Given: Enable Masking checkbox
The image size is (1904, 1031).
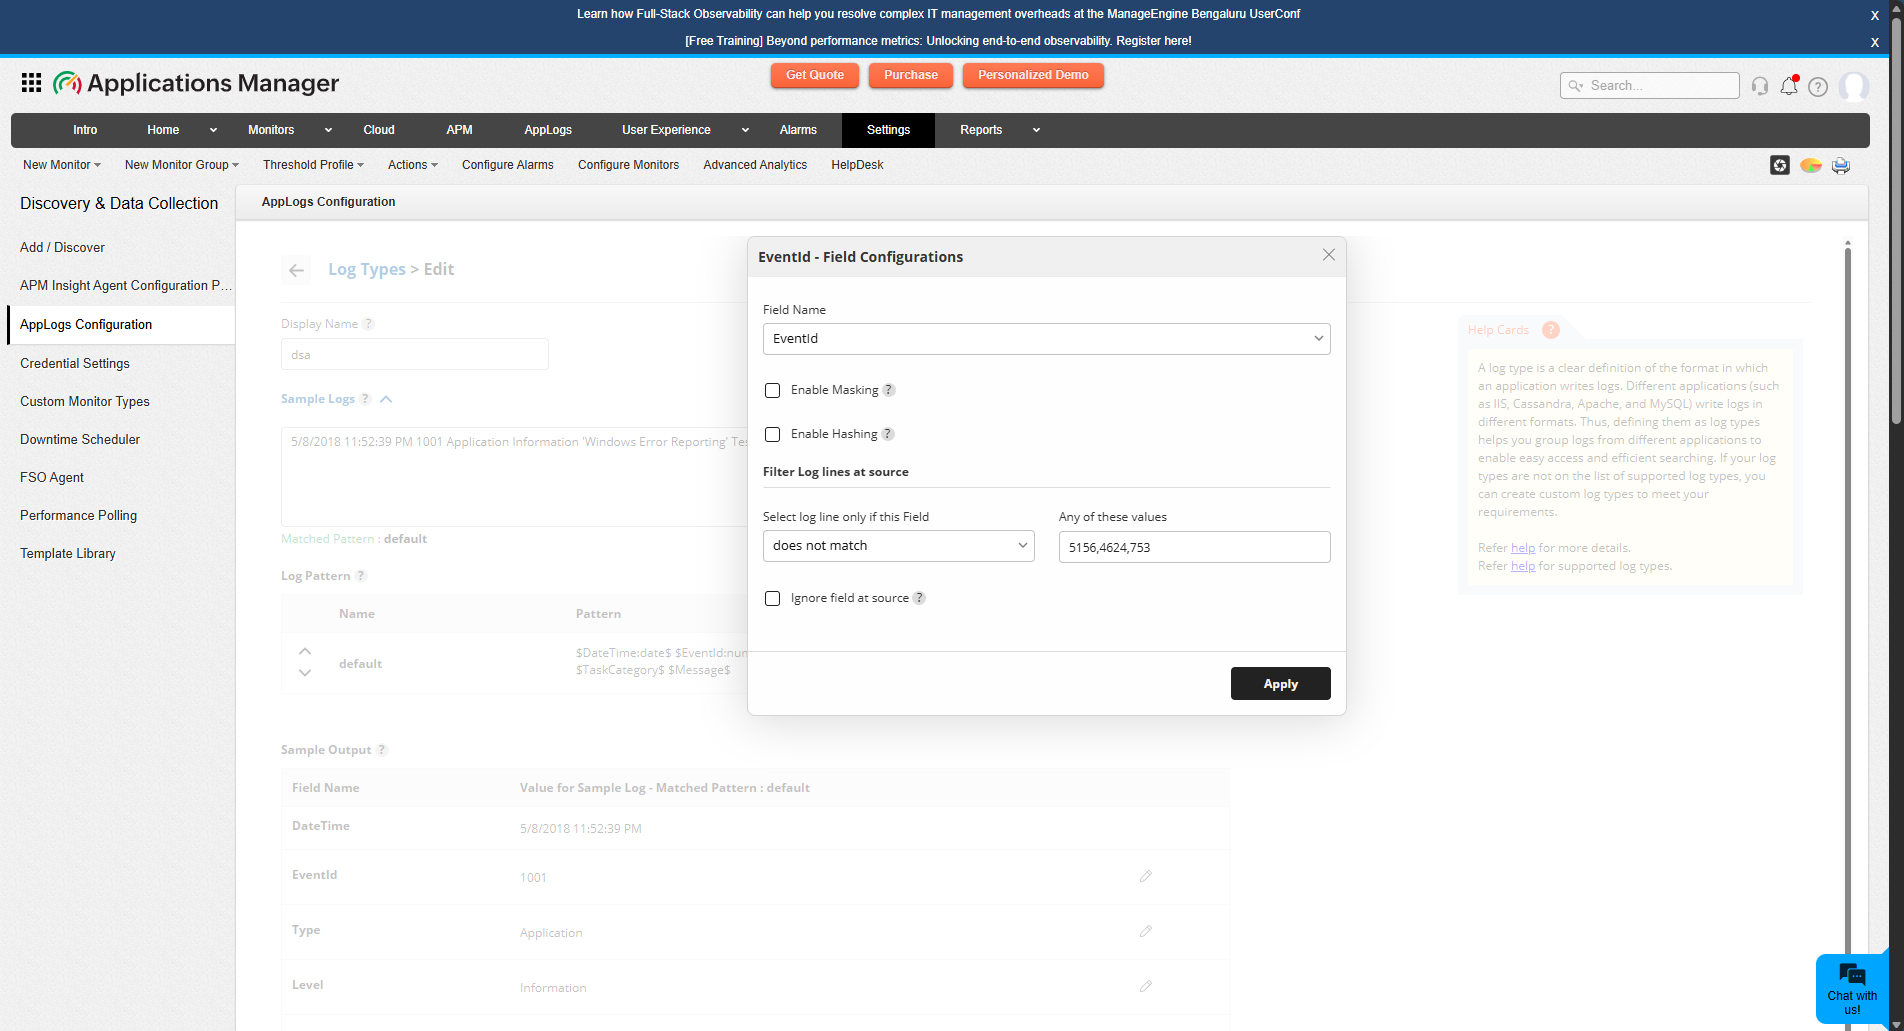Looking at the screenshot, I should [x=772, y=390].
